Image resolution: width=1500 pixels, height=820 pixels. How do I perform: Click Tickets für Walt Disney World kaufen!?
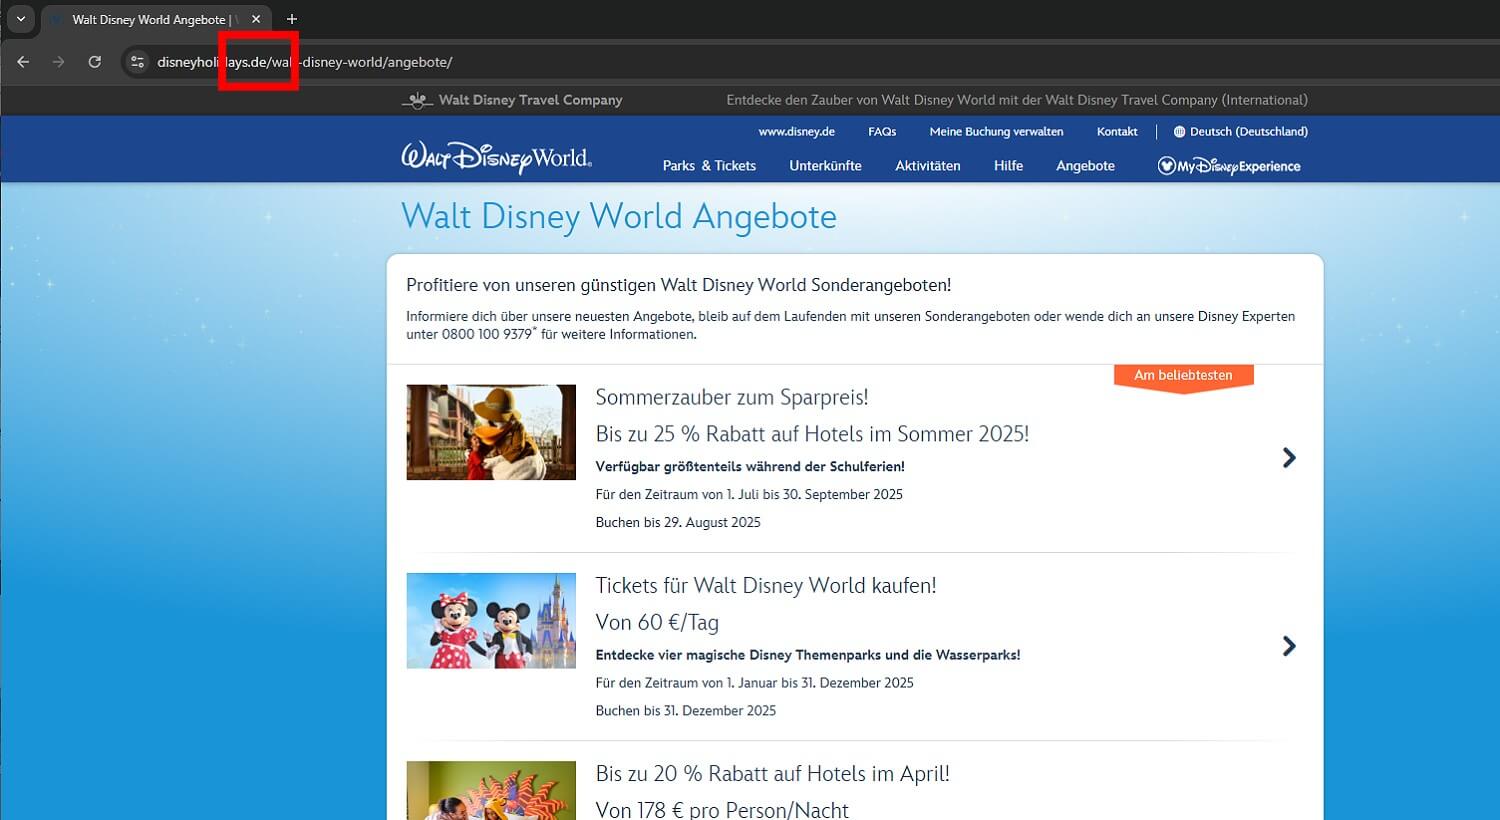[x=766, y=585]
